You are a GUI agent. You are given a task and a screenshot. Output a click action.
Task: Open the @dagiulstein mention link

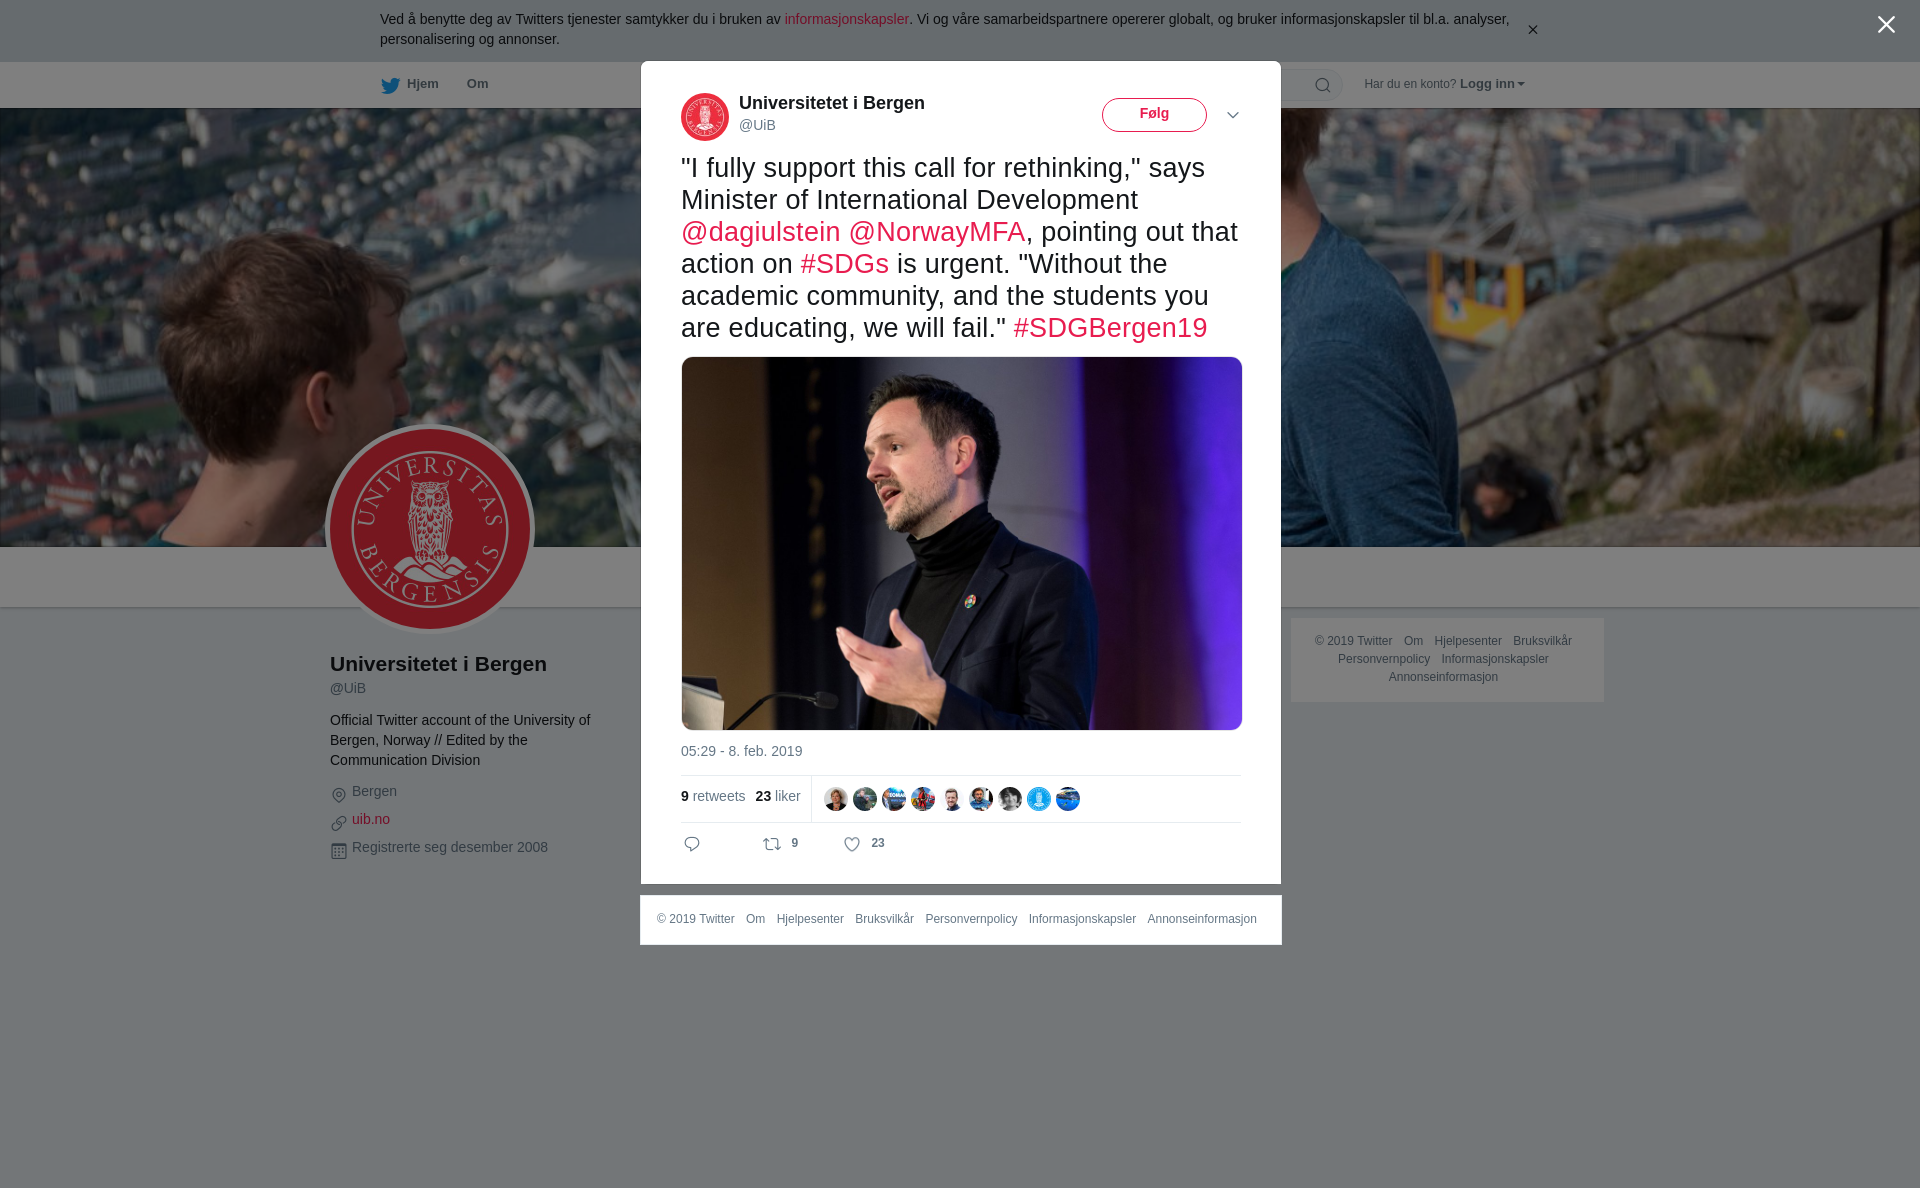click(761, 232)
